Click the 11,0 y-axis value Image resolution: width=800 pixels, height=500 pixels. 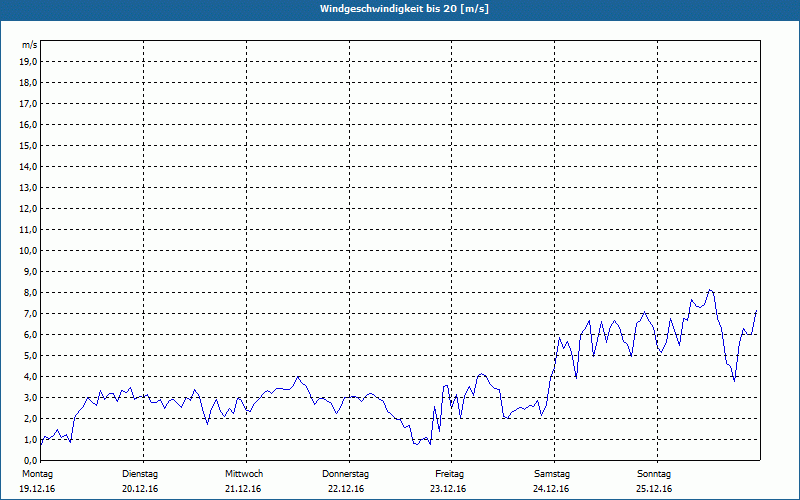tap(28, 230)
